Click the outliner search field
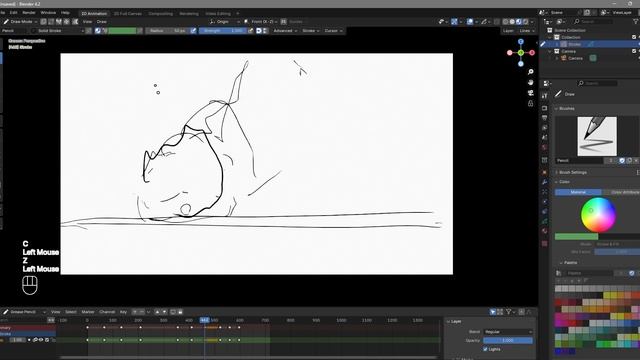Screen dimensions: 640x360 [x=593, y=21]
